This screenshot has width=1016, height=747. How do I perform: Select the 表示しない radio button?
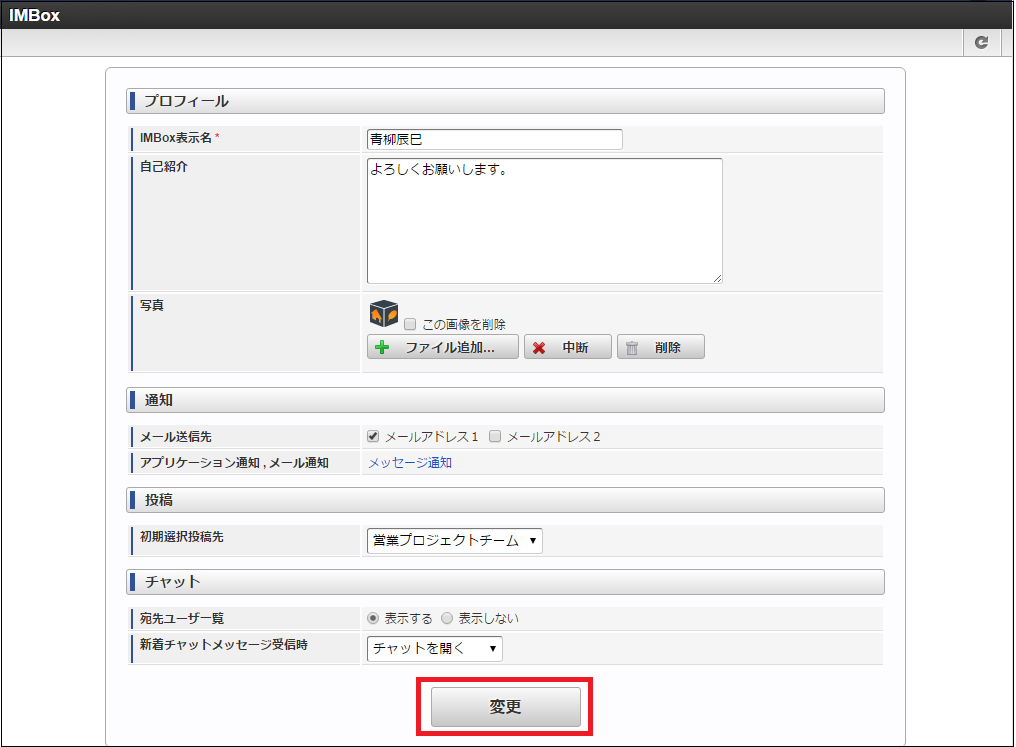point(447,618)
